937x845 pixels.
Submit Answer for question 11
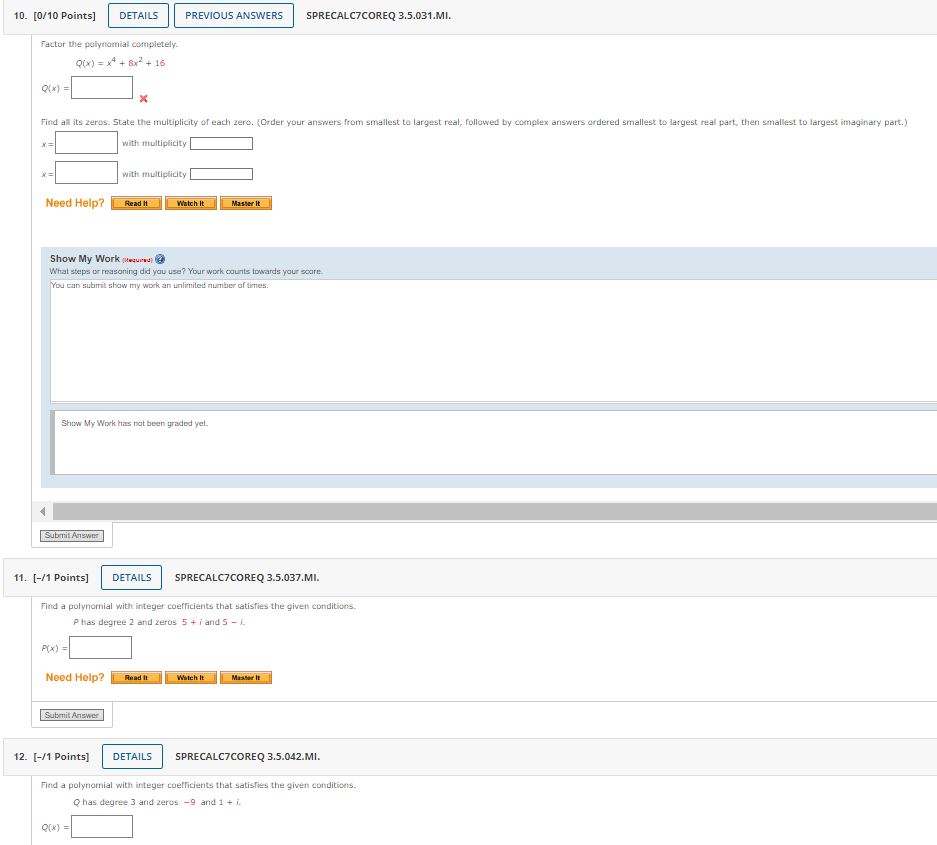coord(71,714)
